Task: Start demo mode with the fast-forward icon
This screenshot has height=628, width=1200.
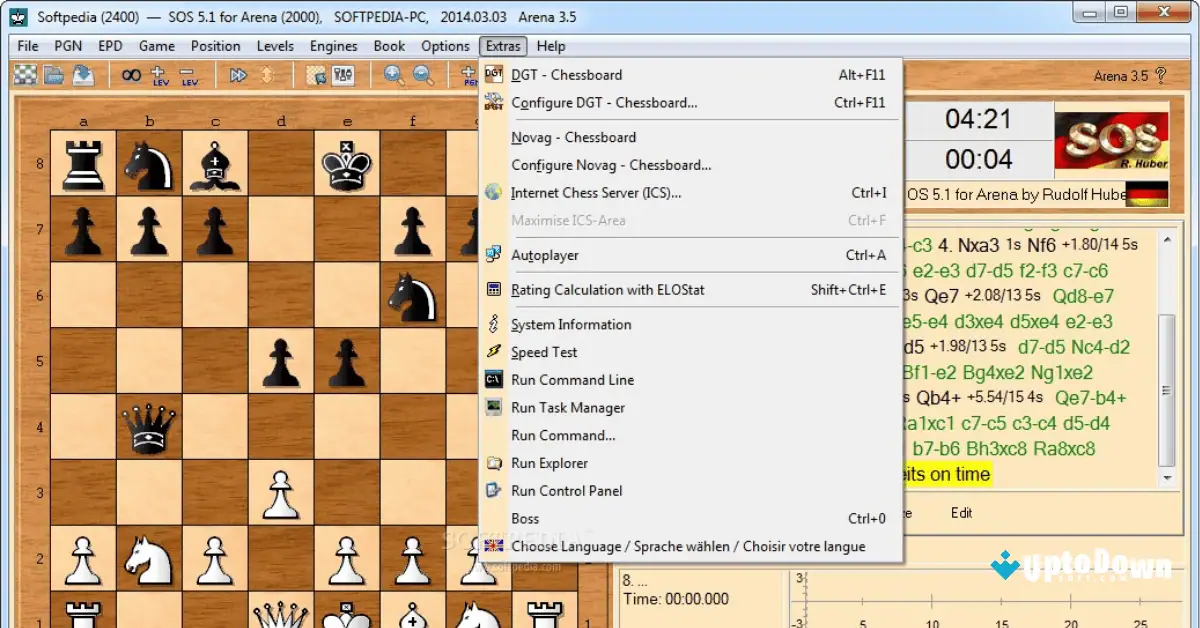Action: tap(238, 76)
